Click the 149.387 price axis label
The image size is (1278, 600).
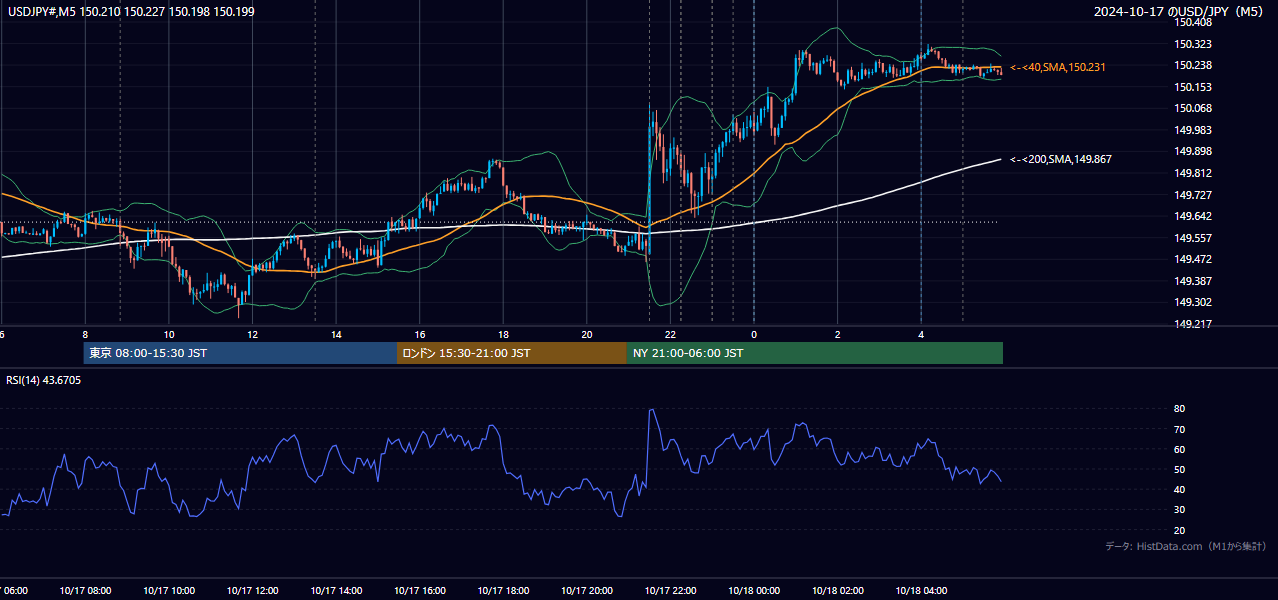tap(1194, 281)
